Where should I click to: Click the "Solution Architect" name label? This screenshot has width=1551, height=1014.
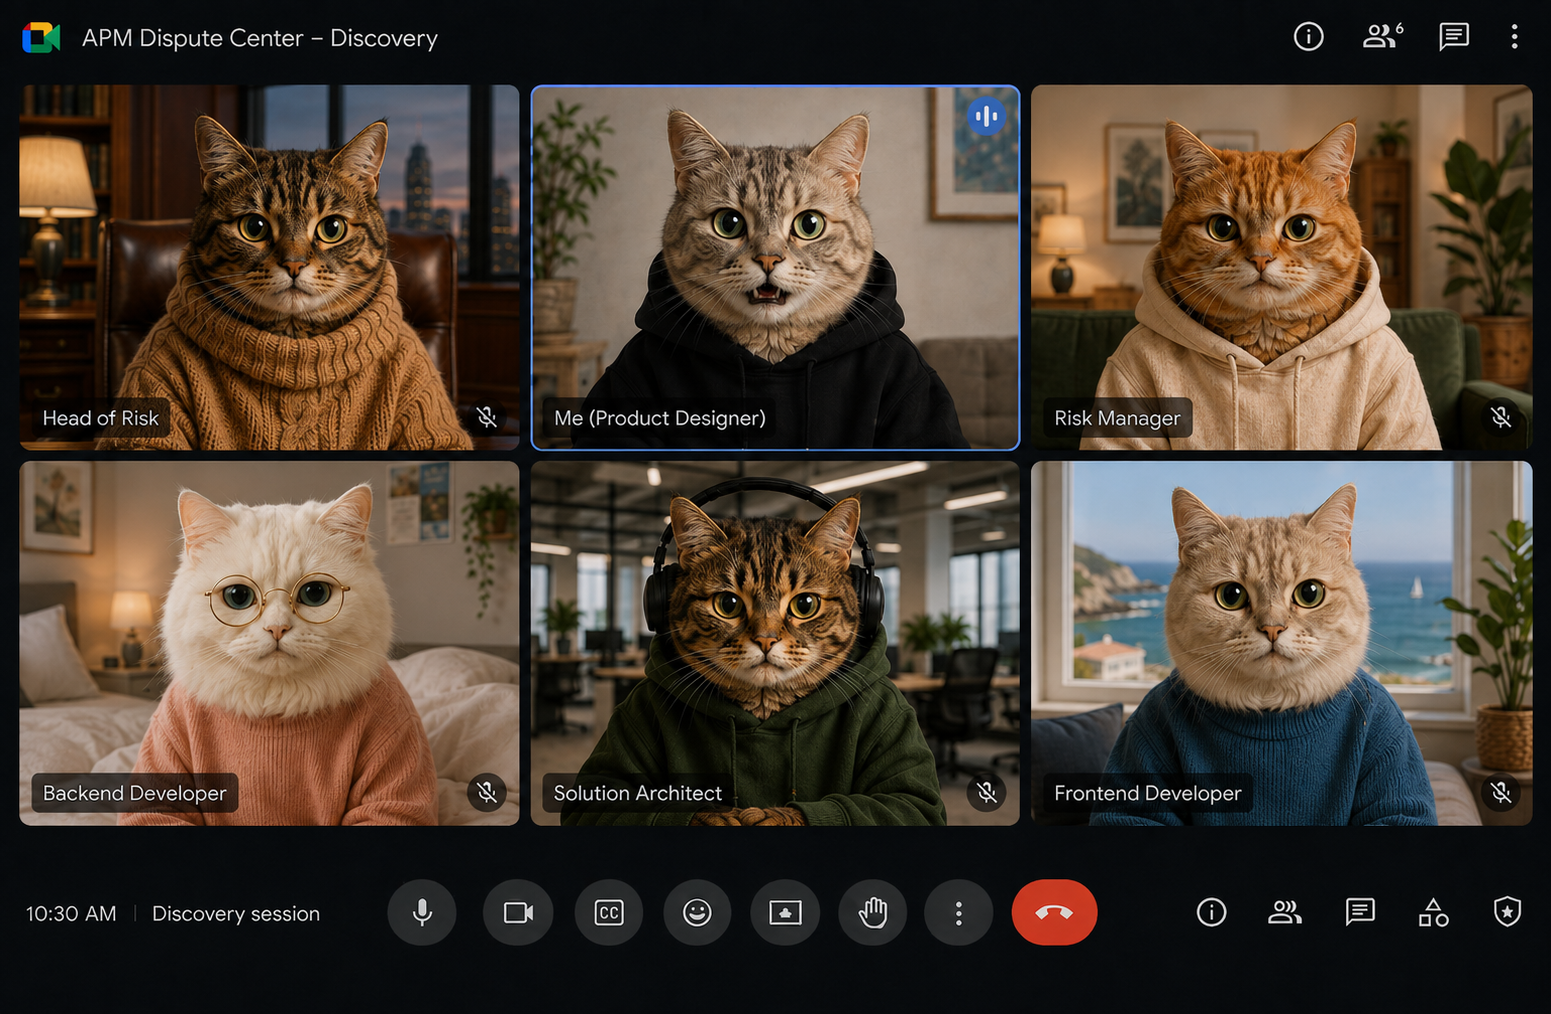pos(637,793)
